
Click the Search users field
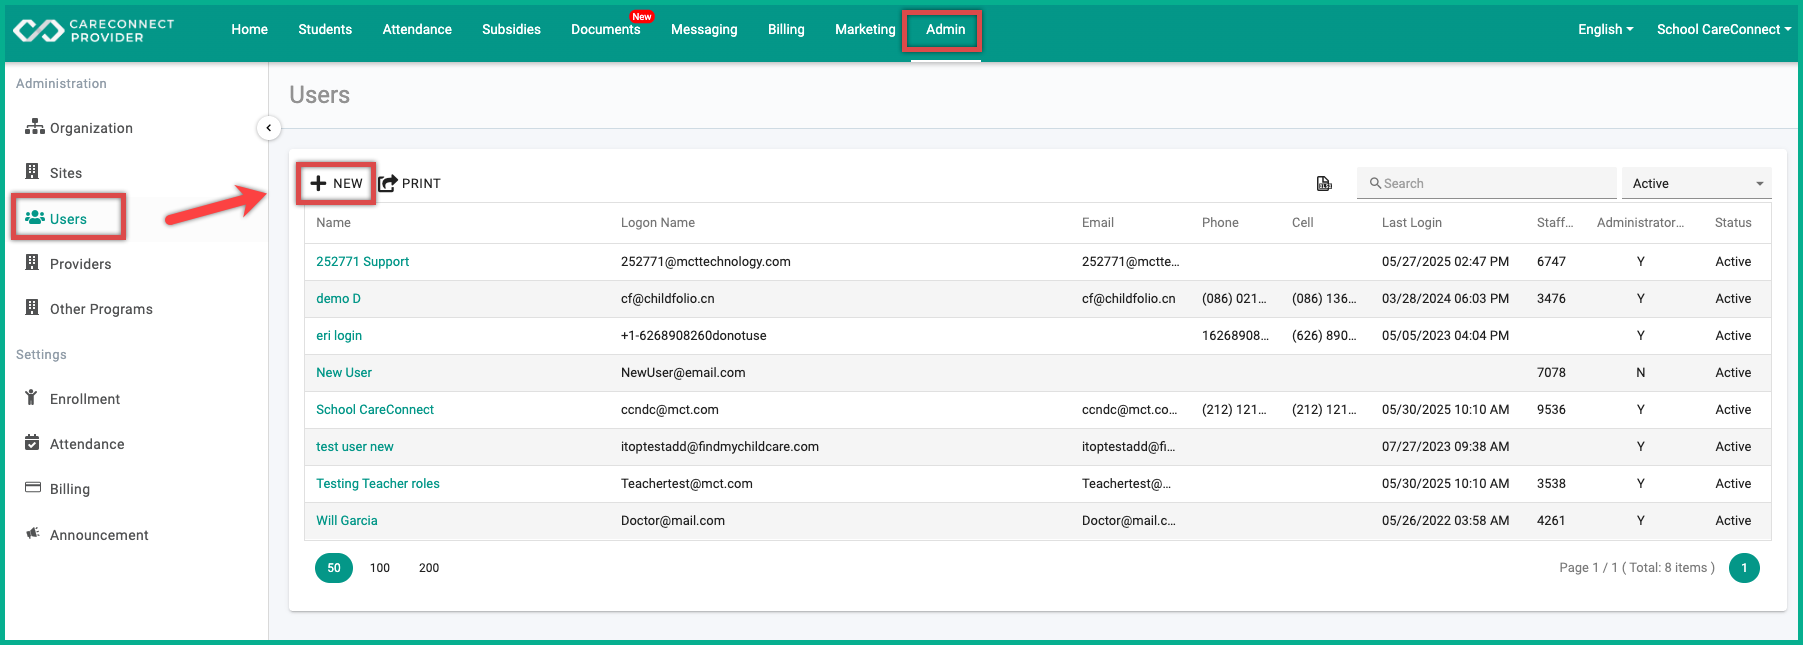tap(1486, 183)
